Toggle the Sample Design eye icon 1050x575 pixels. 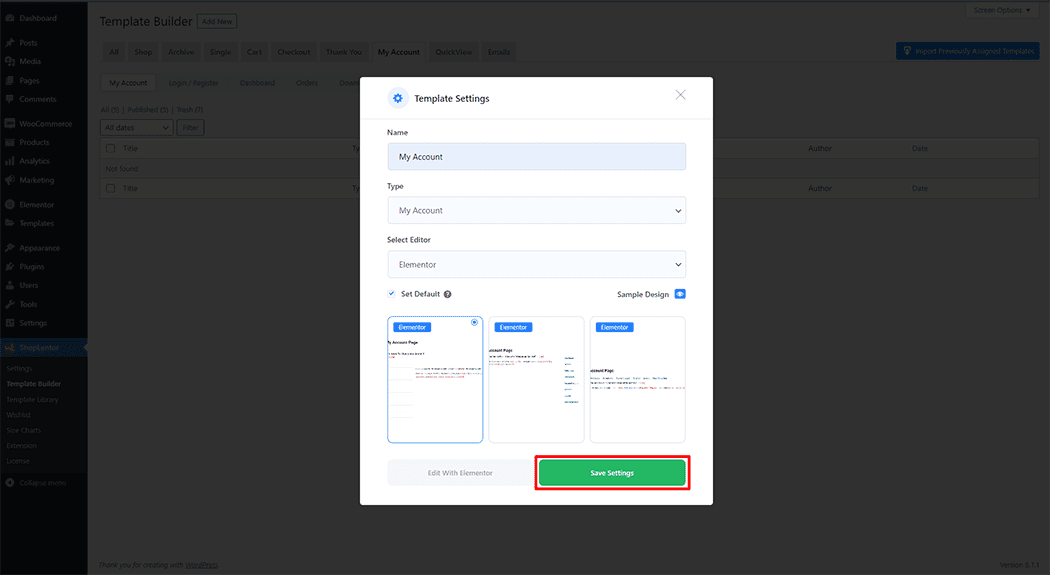point(680,295)
